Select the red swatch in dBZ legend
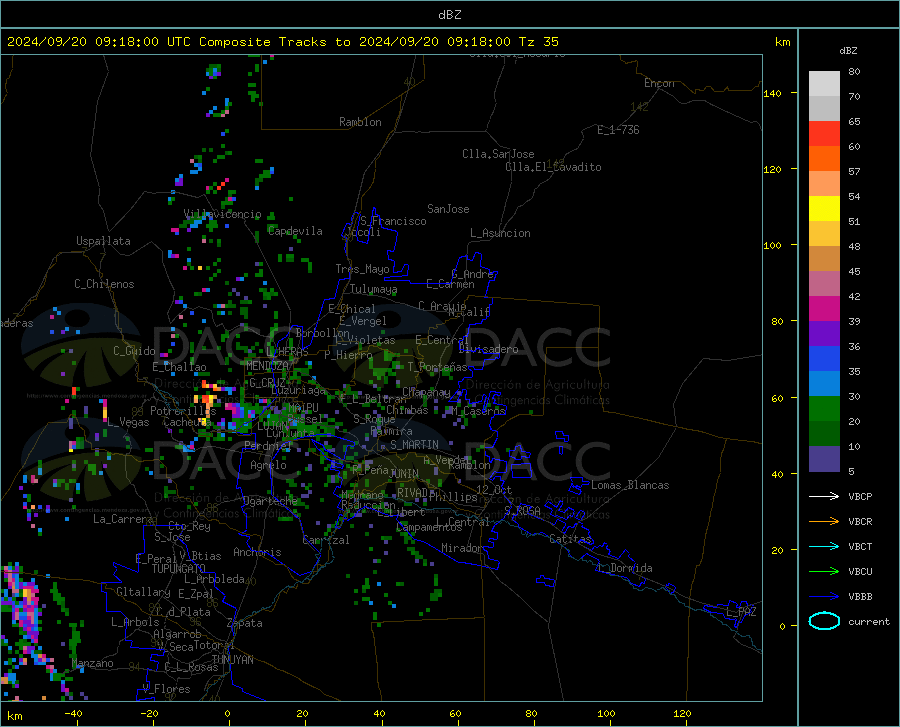 [x=824, y=134]
